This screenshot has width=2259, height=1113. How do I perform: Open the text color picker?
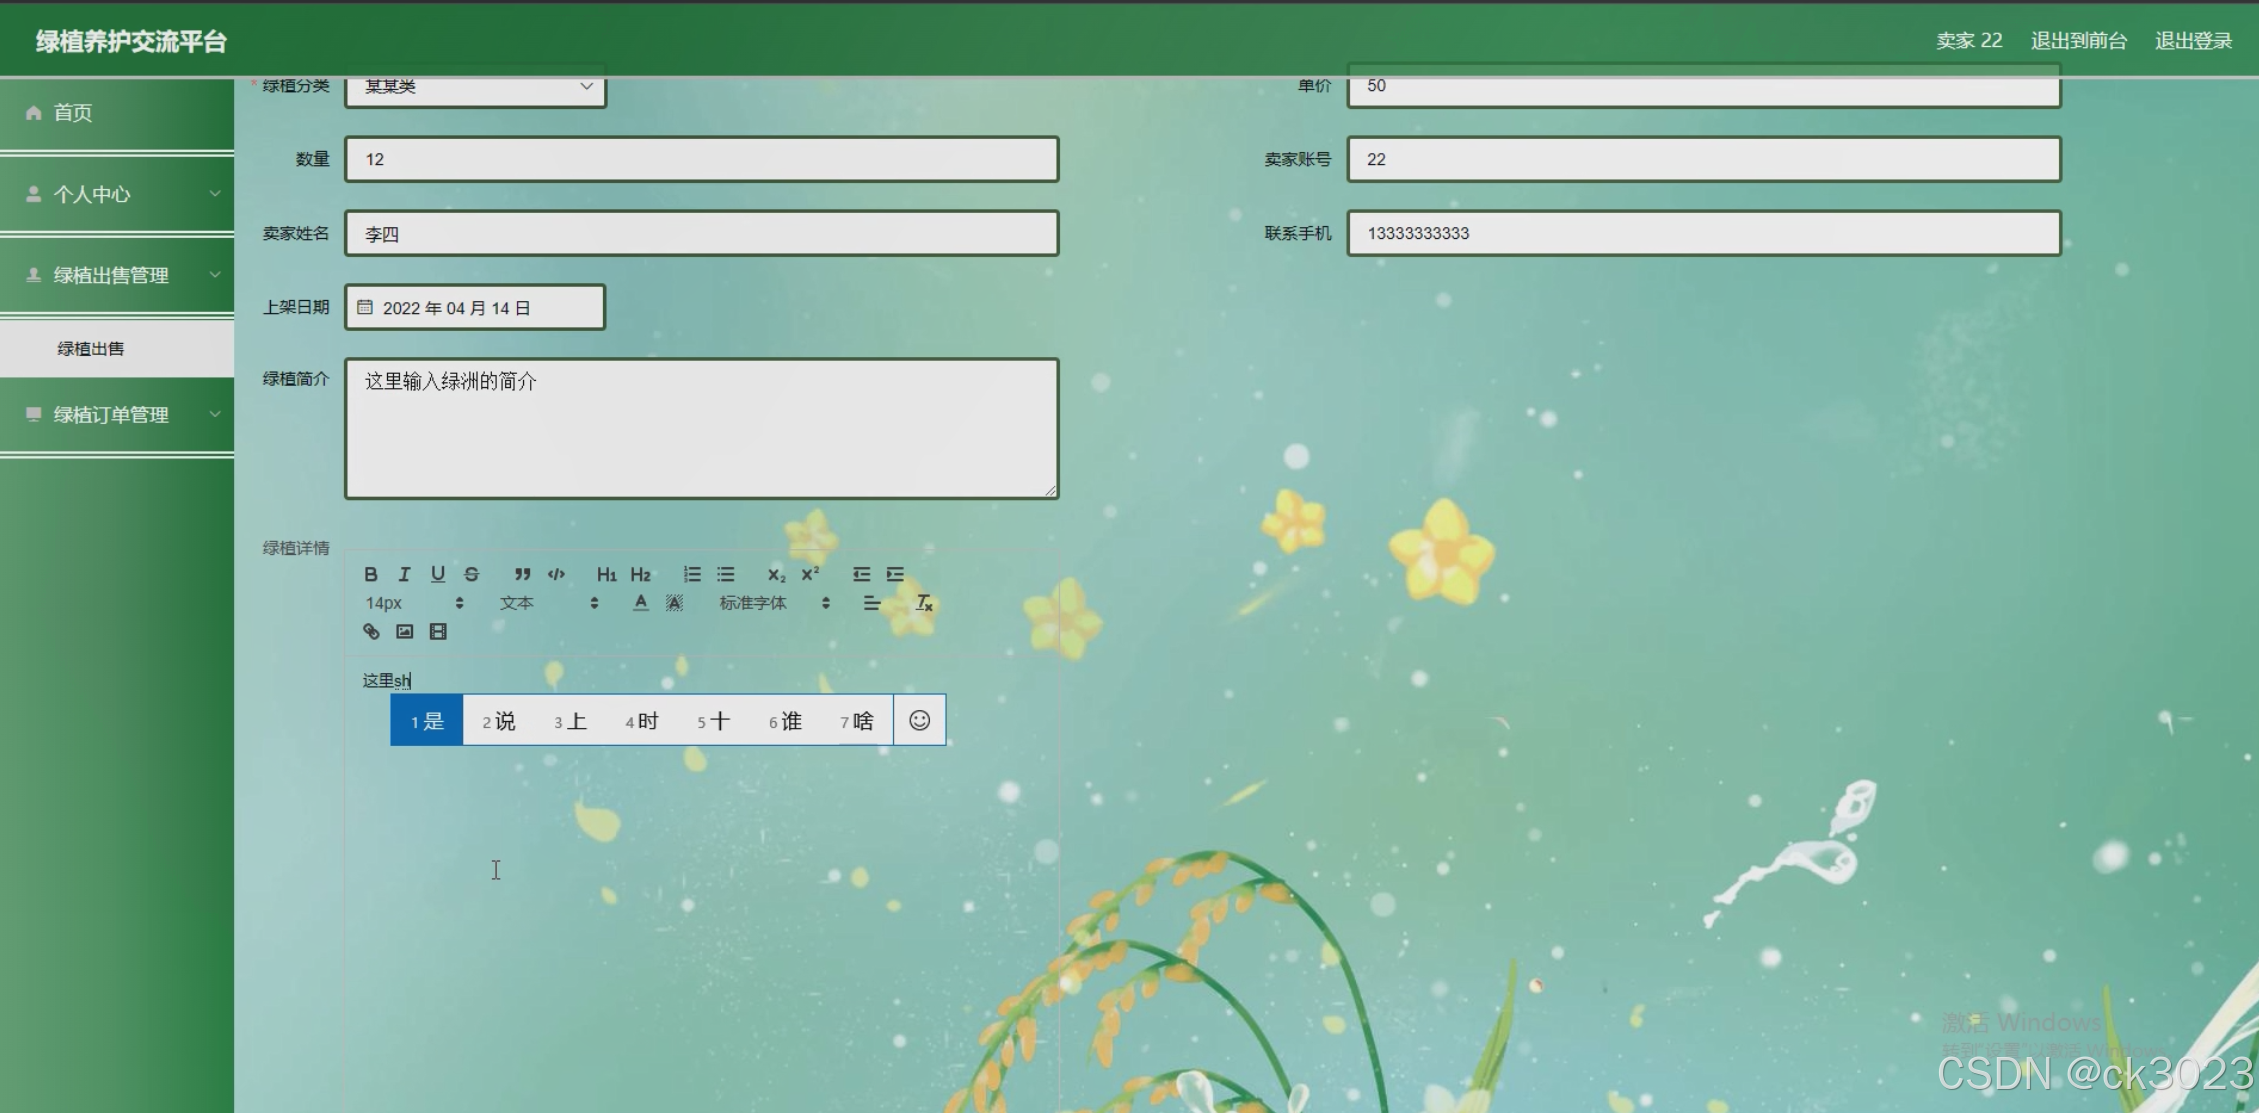click(641, 603)
